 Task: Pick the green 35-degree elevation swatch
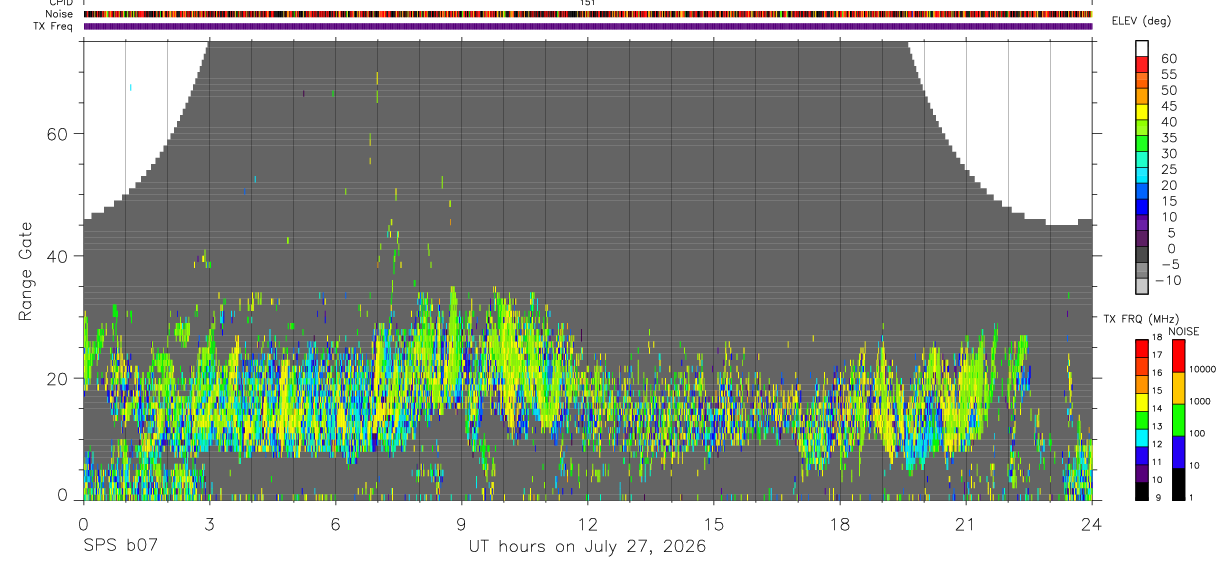tap(1143, 144)
